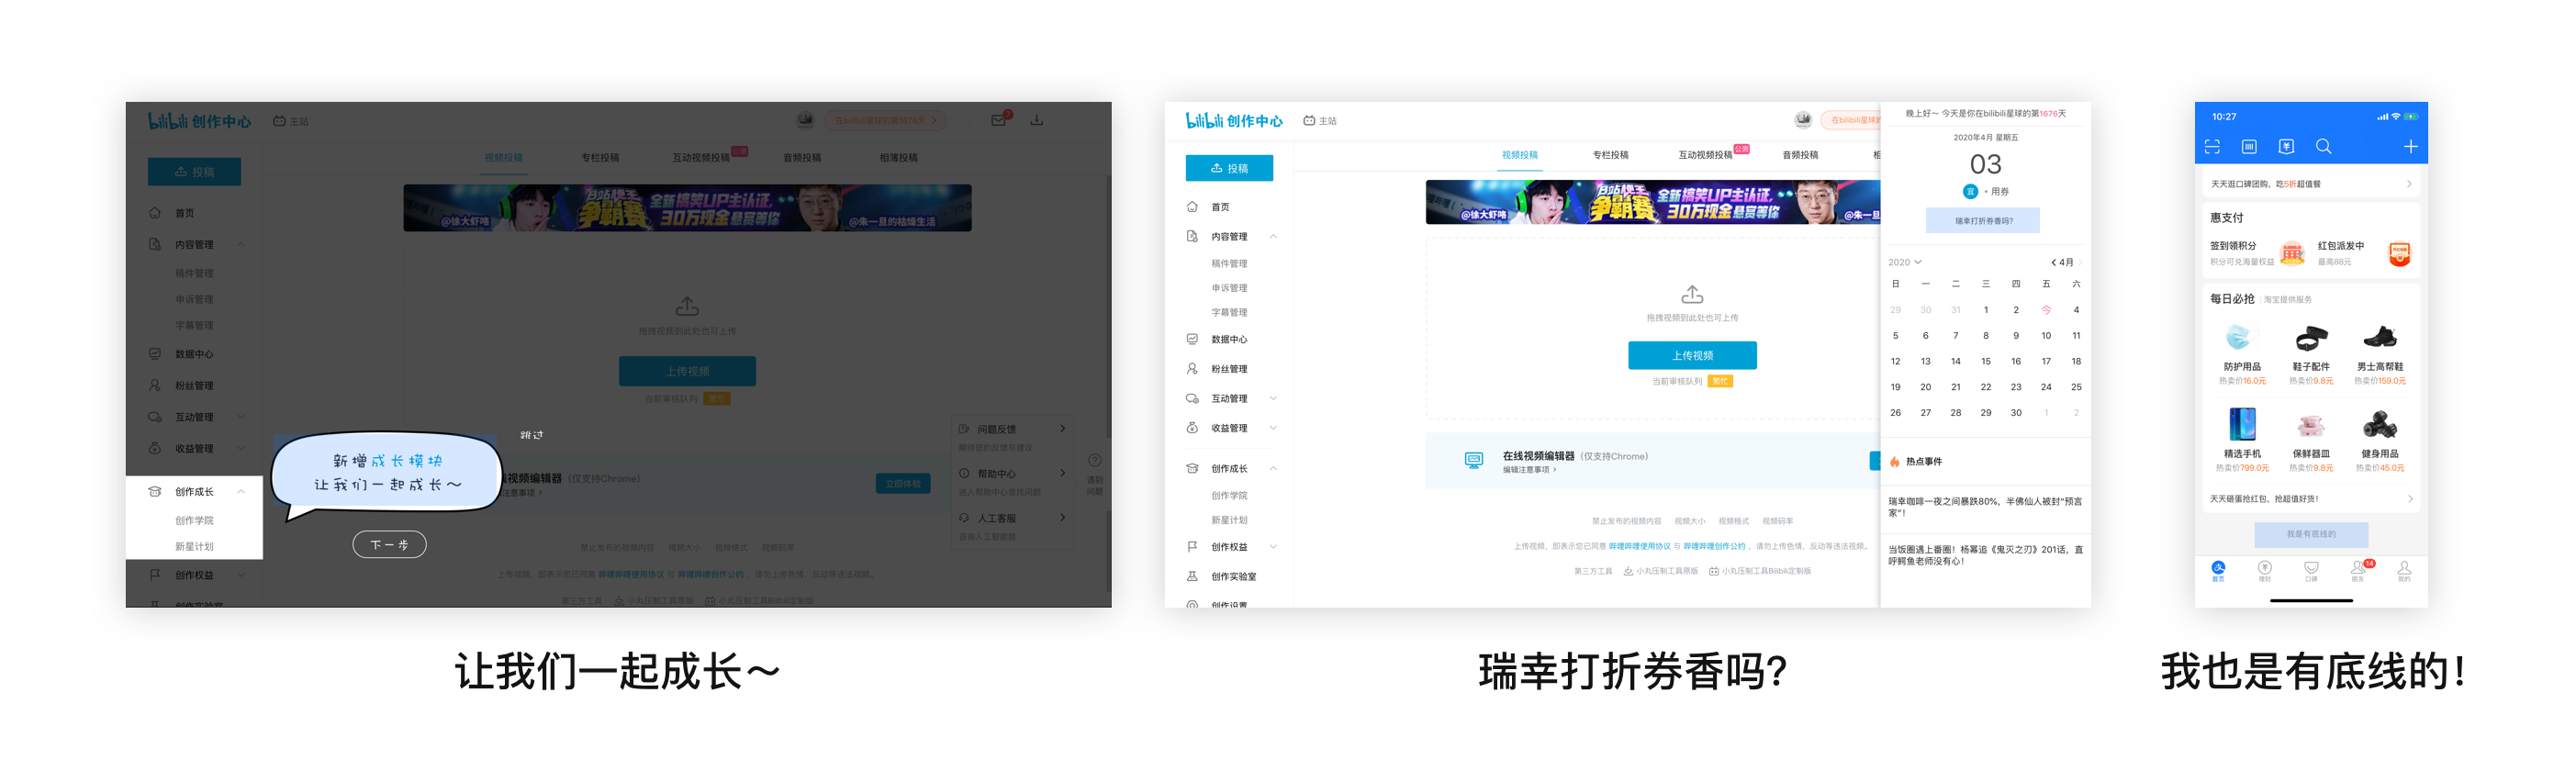Screen dimensions: 2576x782
Task: Open 哔哩哔哩创作公约 link in middle screenshot
Action: (x=1714, y=546)
